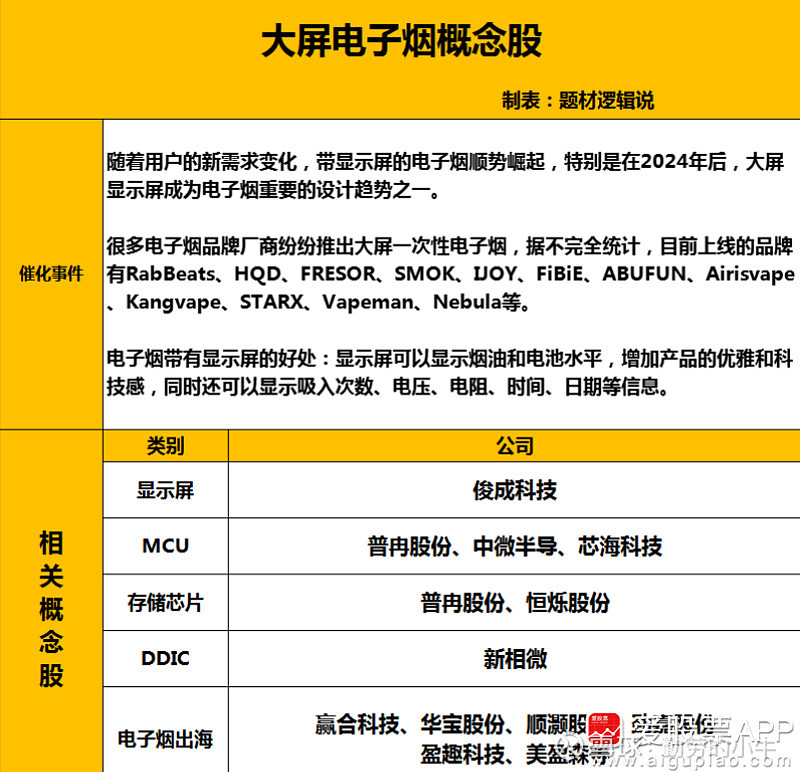Click the company cell 俊成科技

tap(515, 490)
